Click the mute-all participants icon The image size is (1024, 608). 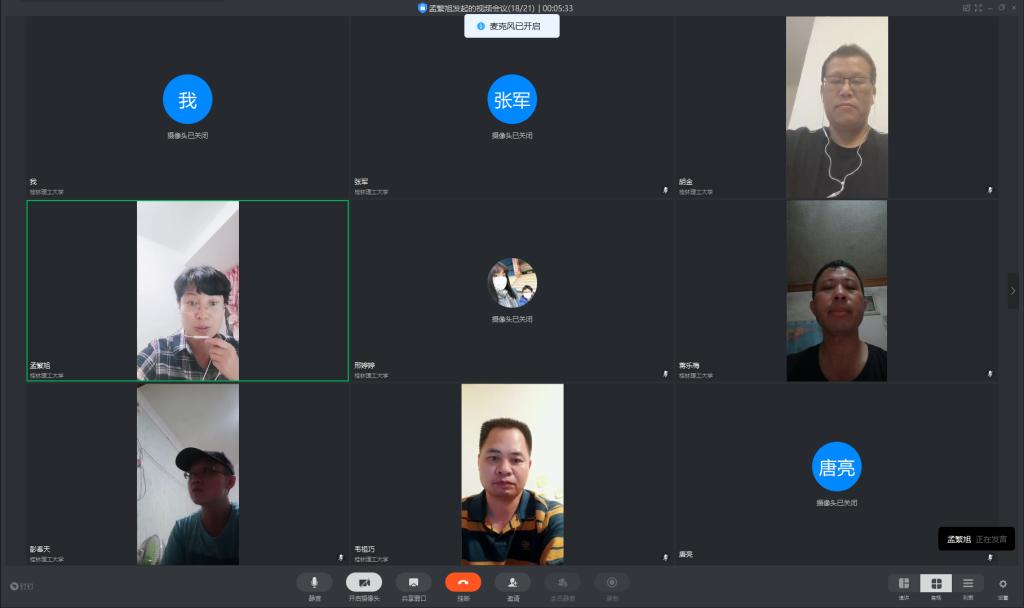point(562,582)
